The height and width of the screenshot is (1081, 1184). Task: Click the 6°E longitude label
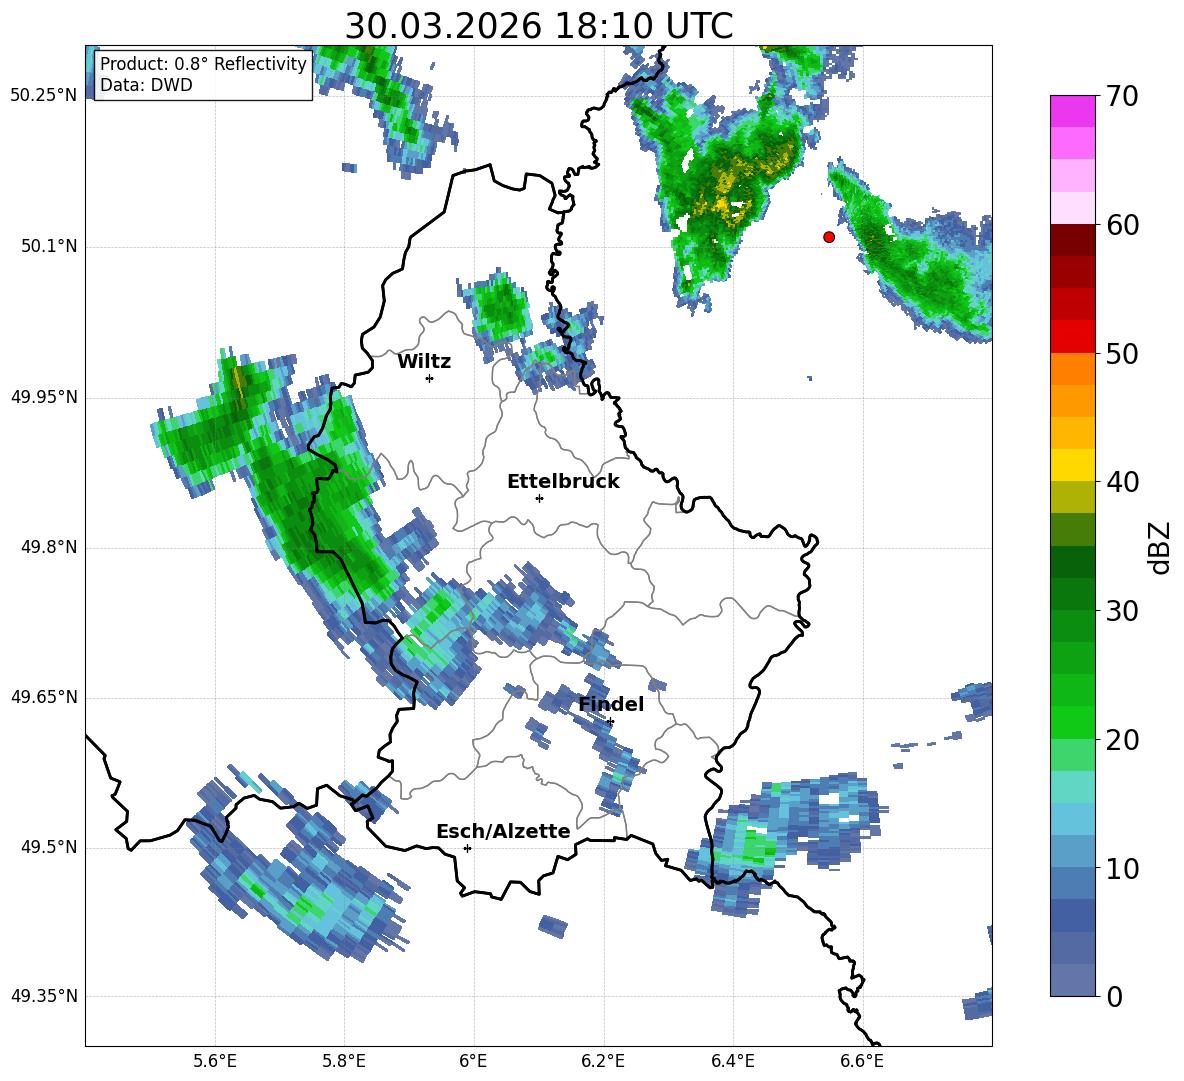[473, 1061]
